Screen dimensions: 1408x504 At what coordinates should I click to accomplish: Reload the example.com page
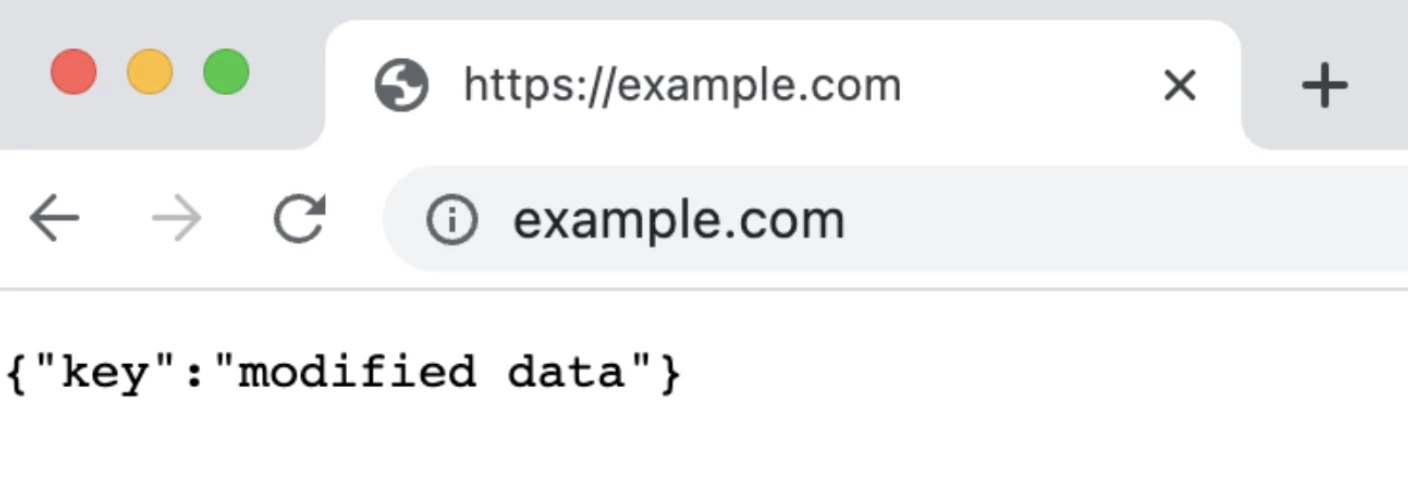(x=299, y=220)
